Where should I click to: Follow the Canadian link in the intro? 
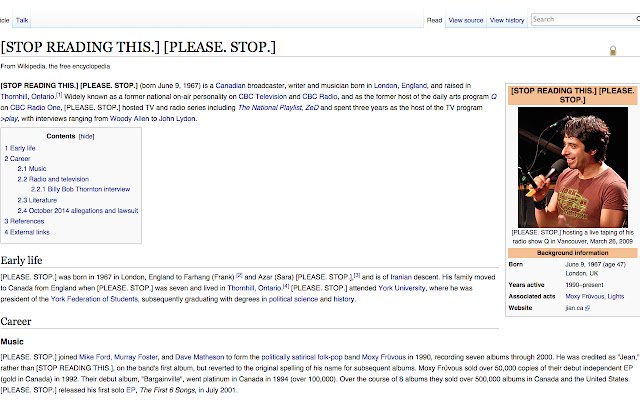pos(230,86)
